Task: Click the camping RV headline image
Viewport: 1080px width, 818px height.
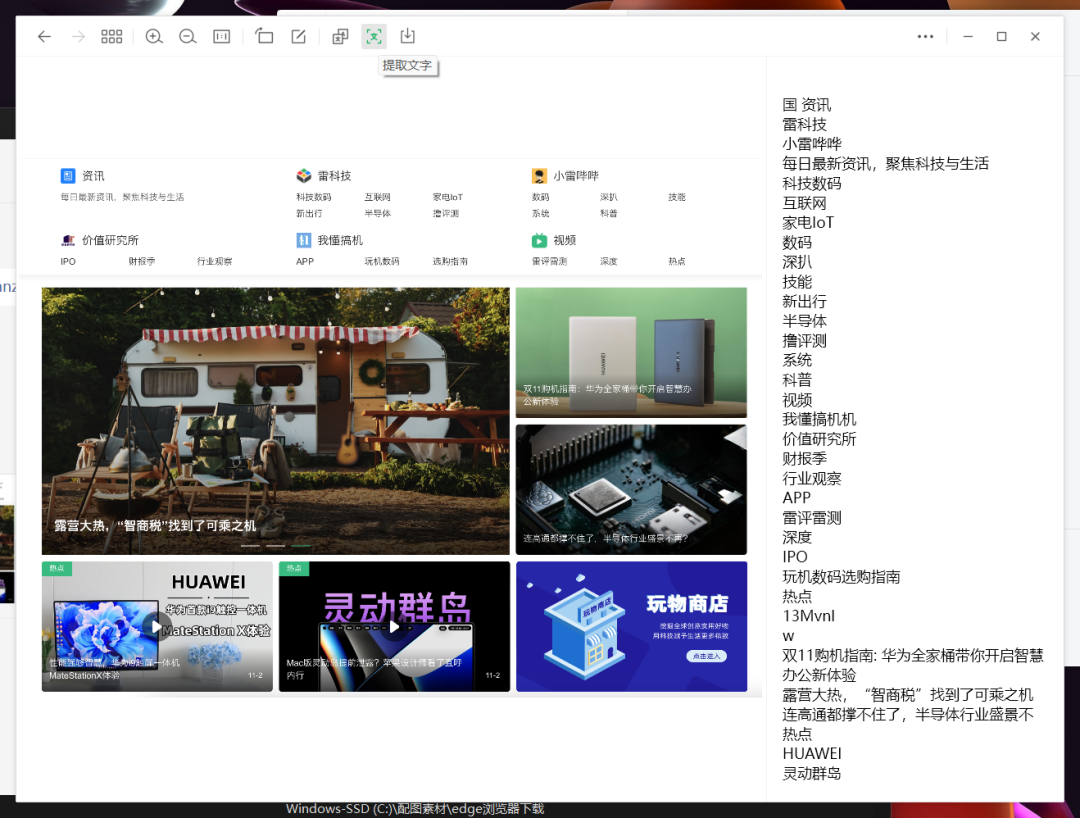Action: (275, 420)
